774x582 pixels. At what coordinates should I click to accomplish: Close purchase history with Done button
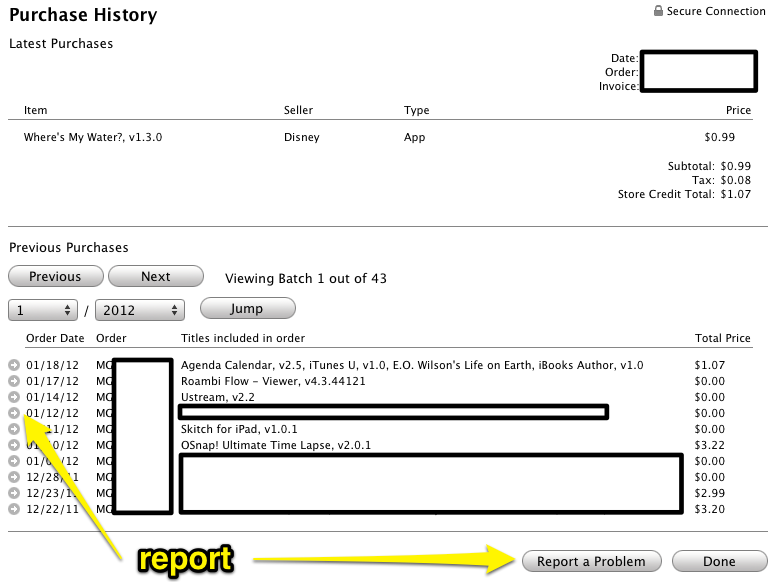click(719, 561)
